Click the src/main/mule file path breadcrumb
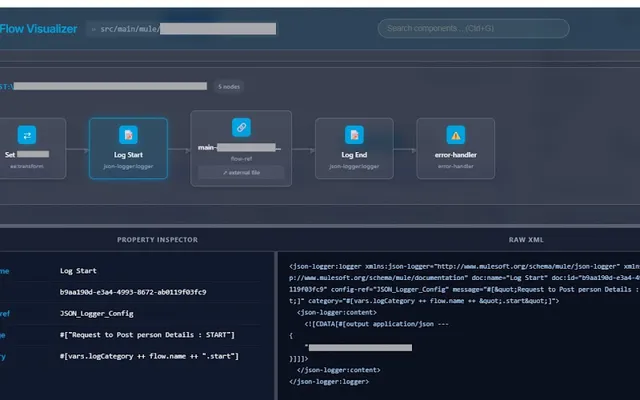This screenshot has height=400, width=640. click(183, 29)
